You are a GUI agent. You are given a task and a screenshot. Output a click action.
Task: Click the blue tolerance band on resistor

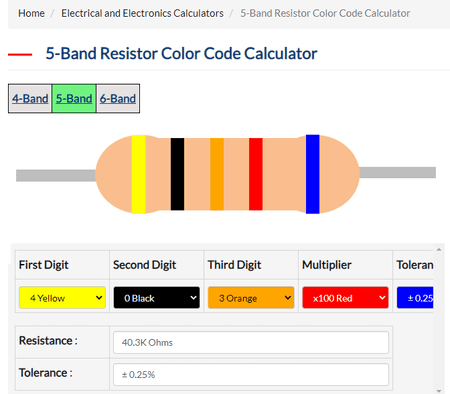313,174
